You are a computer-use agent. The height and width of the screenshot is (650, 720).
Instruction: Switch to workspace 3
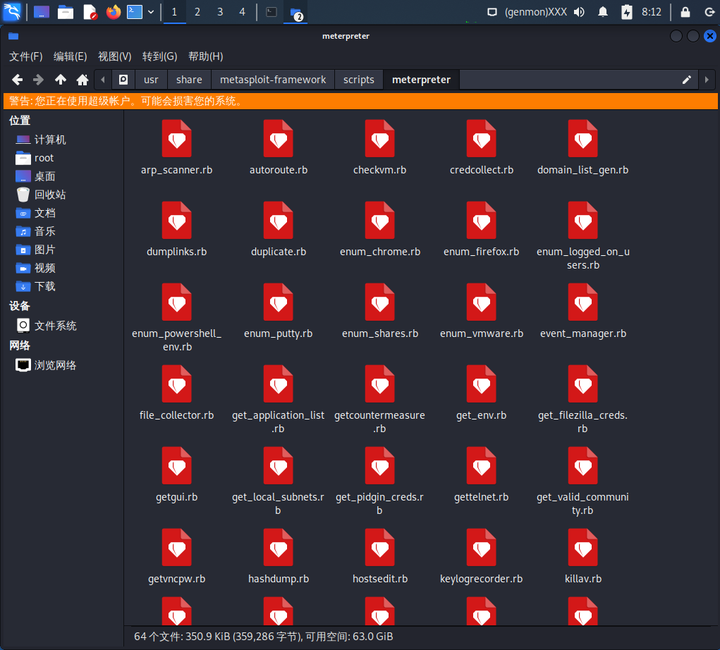click(x=220, y=12)
